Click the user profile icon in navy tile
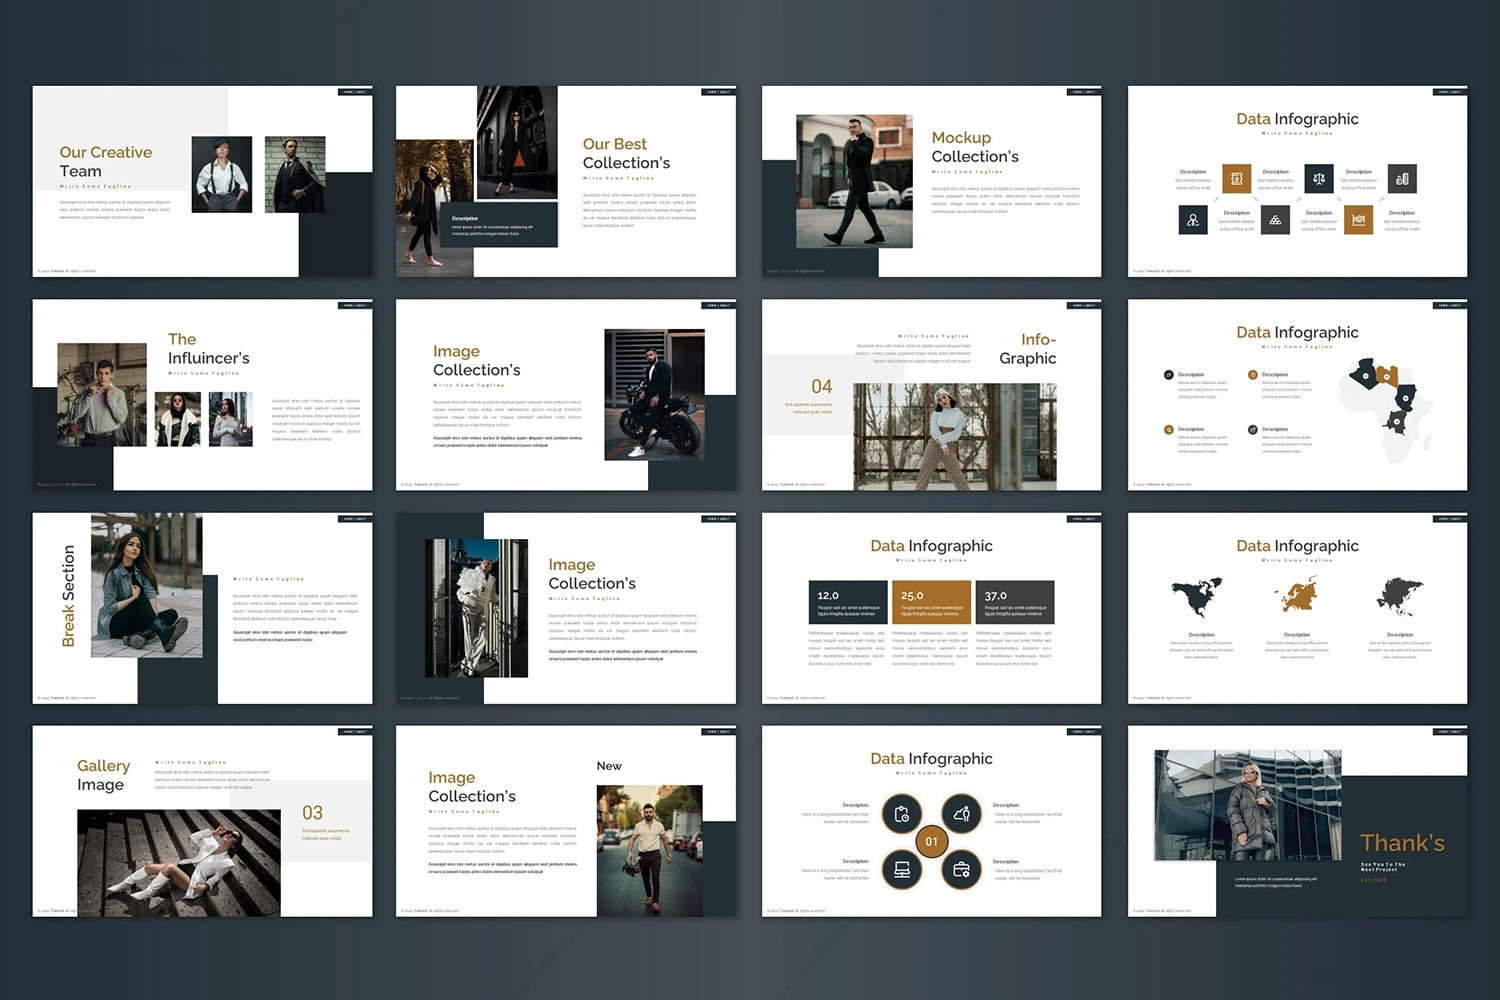The width and height of the screenshot is (1500, 1000). (1192, 220)
